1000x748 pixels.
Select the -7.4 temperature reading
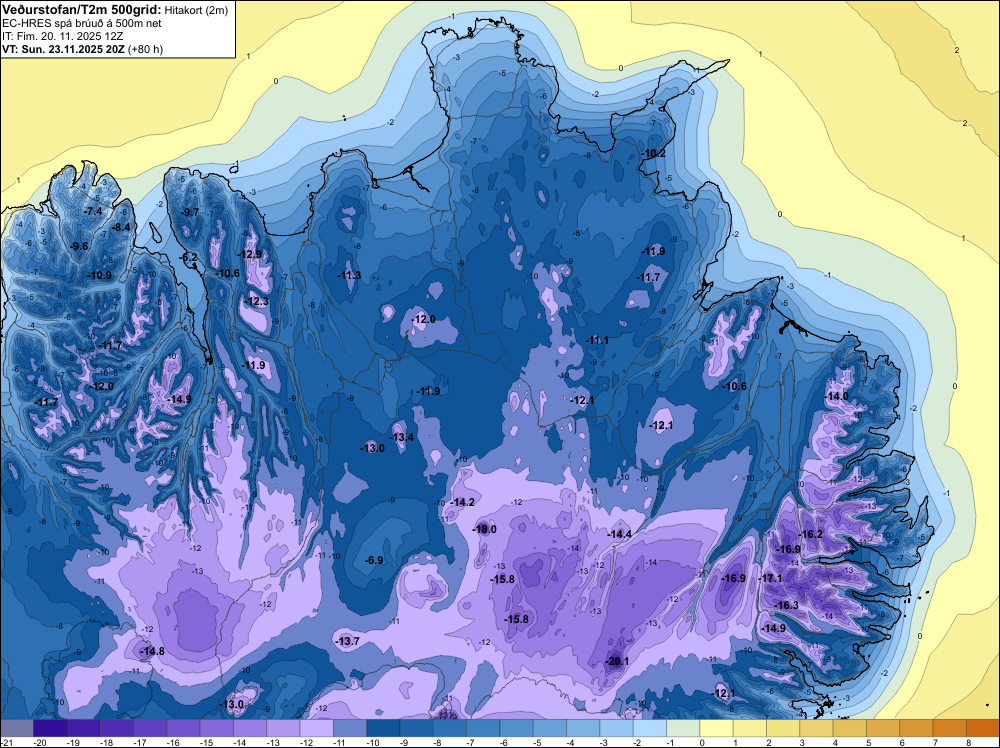coord(92,211)
